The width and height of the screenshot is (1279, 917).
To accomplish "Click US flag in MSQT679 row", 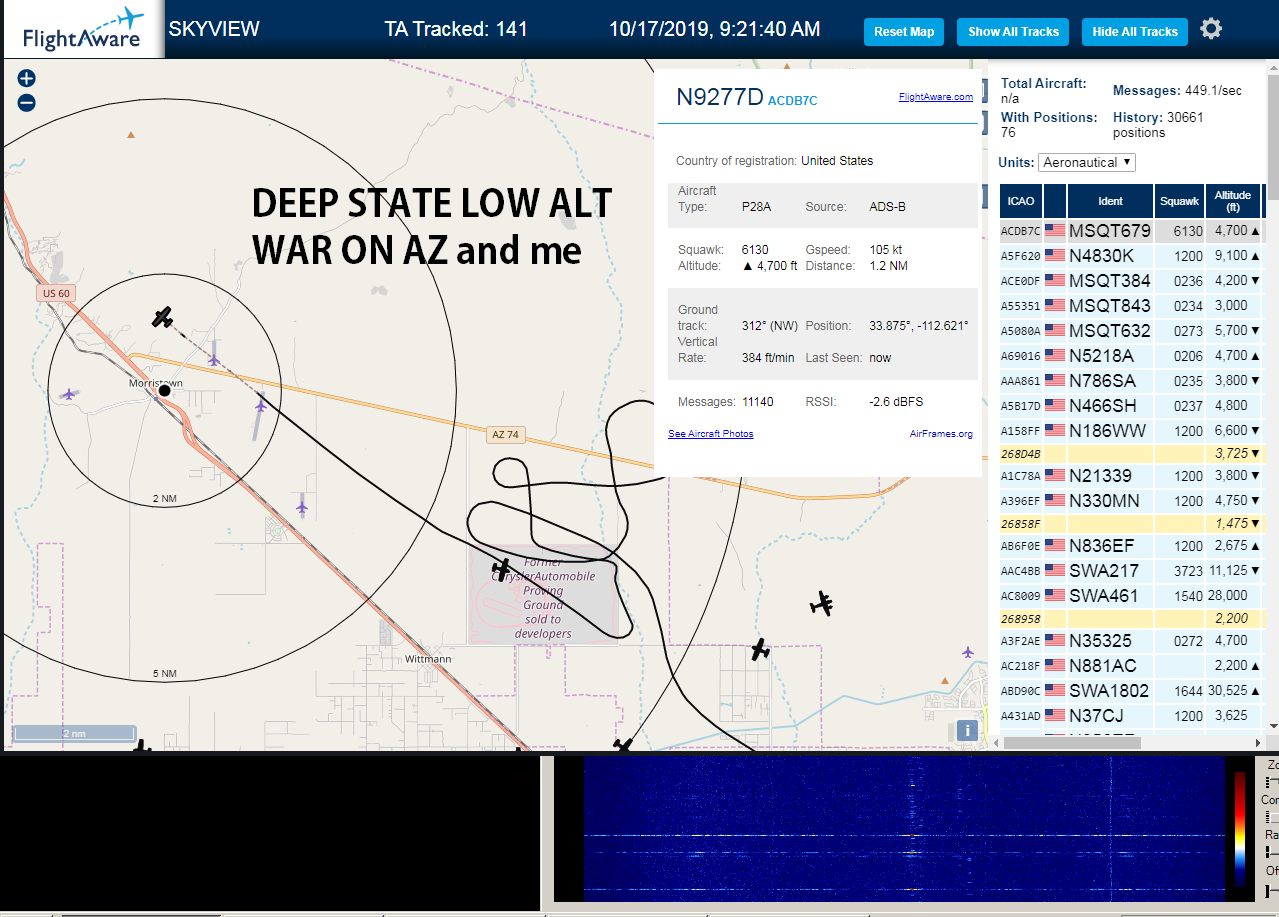I will [x=1055, y=230].
